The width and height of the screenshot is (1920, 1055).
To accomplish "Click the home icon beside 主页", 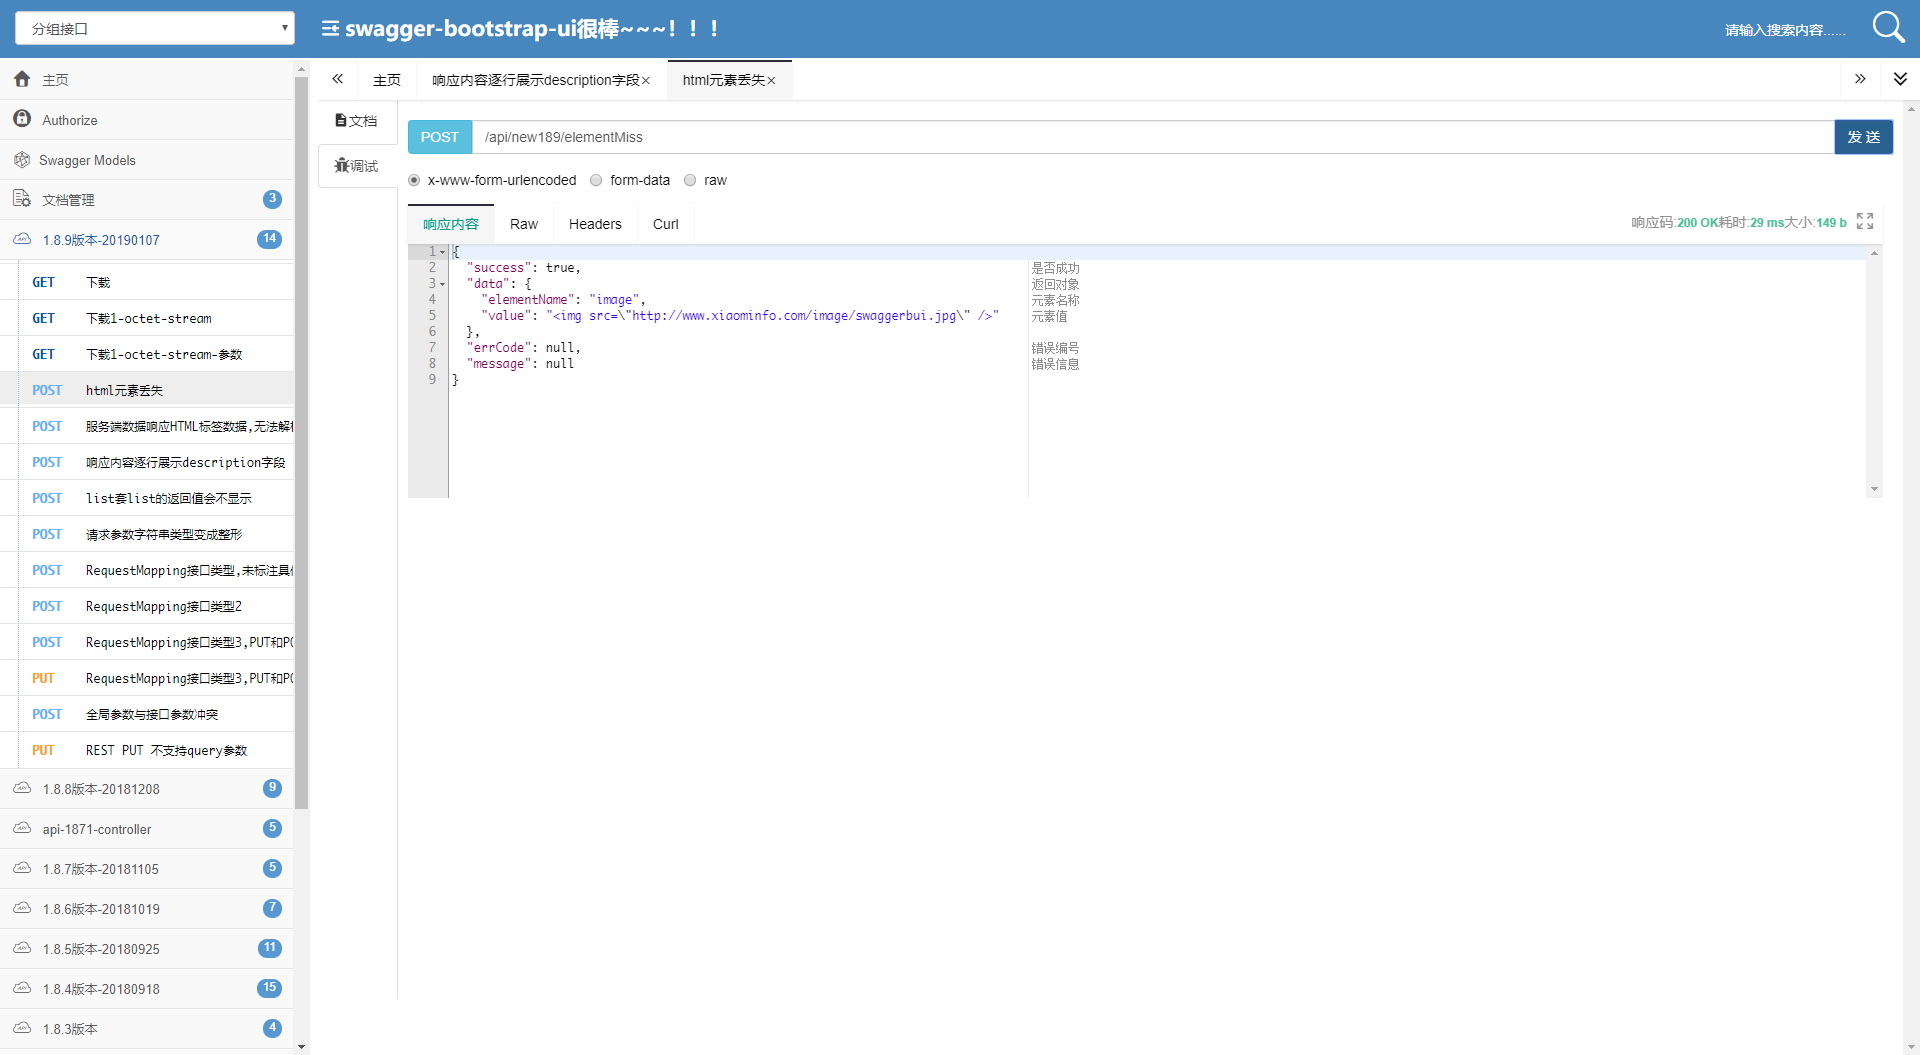I will pos(22,79).
